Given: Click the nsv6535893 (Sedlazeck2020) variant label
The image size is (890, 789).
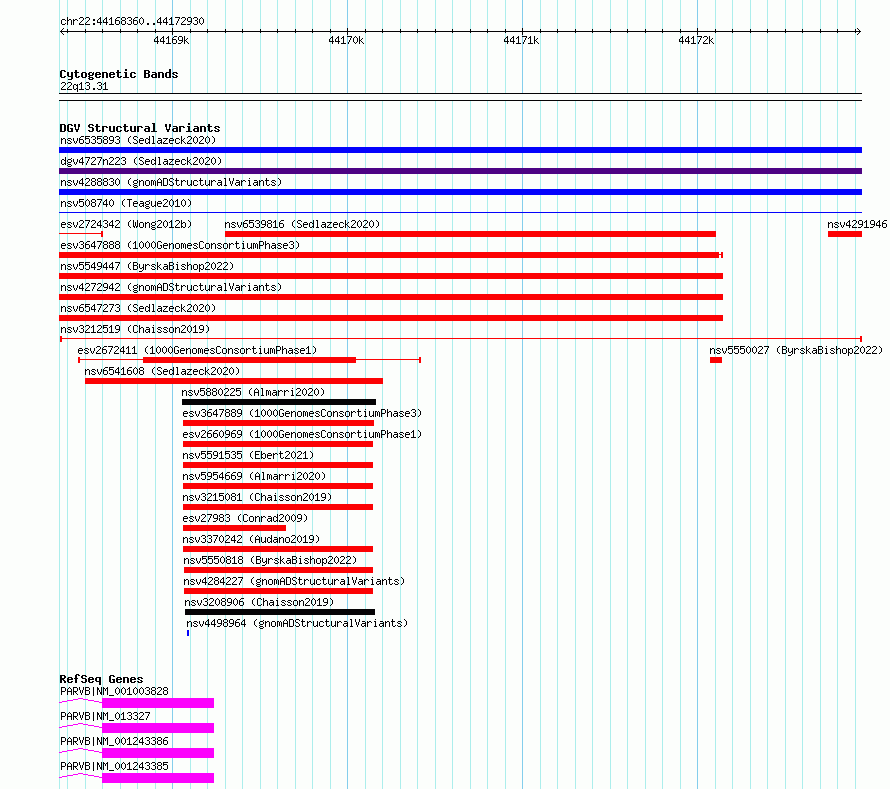Looking at the screenshot, I should (x=138, y=140).
